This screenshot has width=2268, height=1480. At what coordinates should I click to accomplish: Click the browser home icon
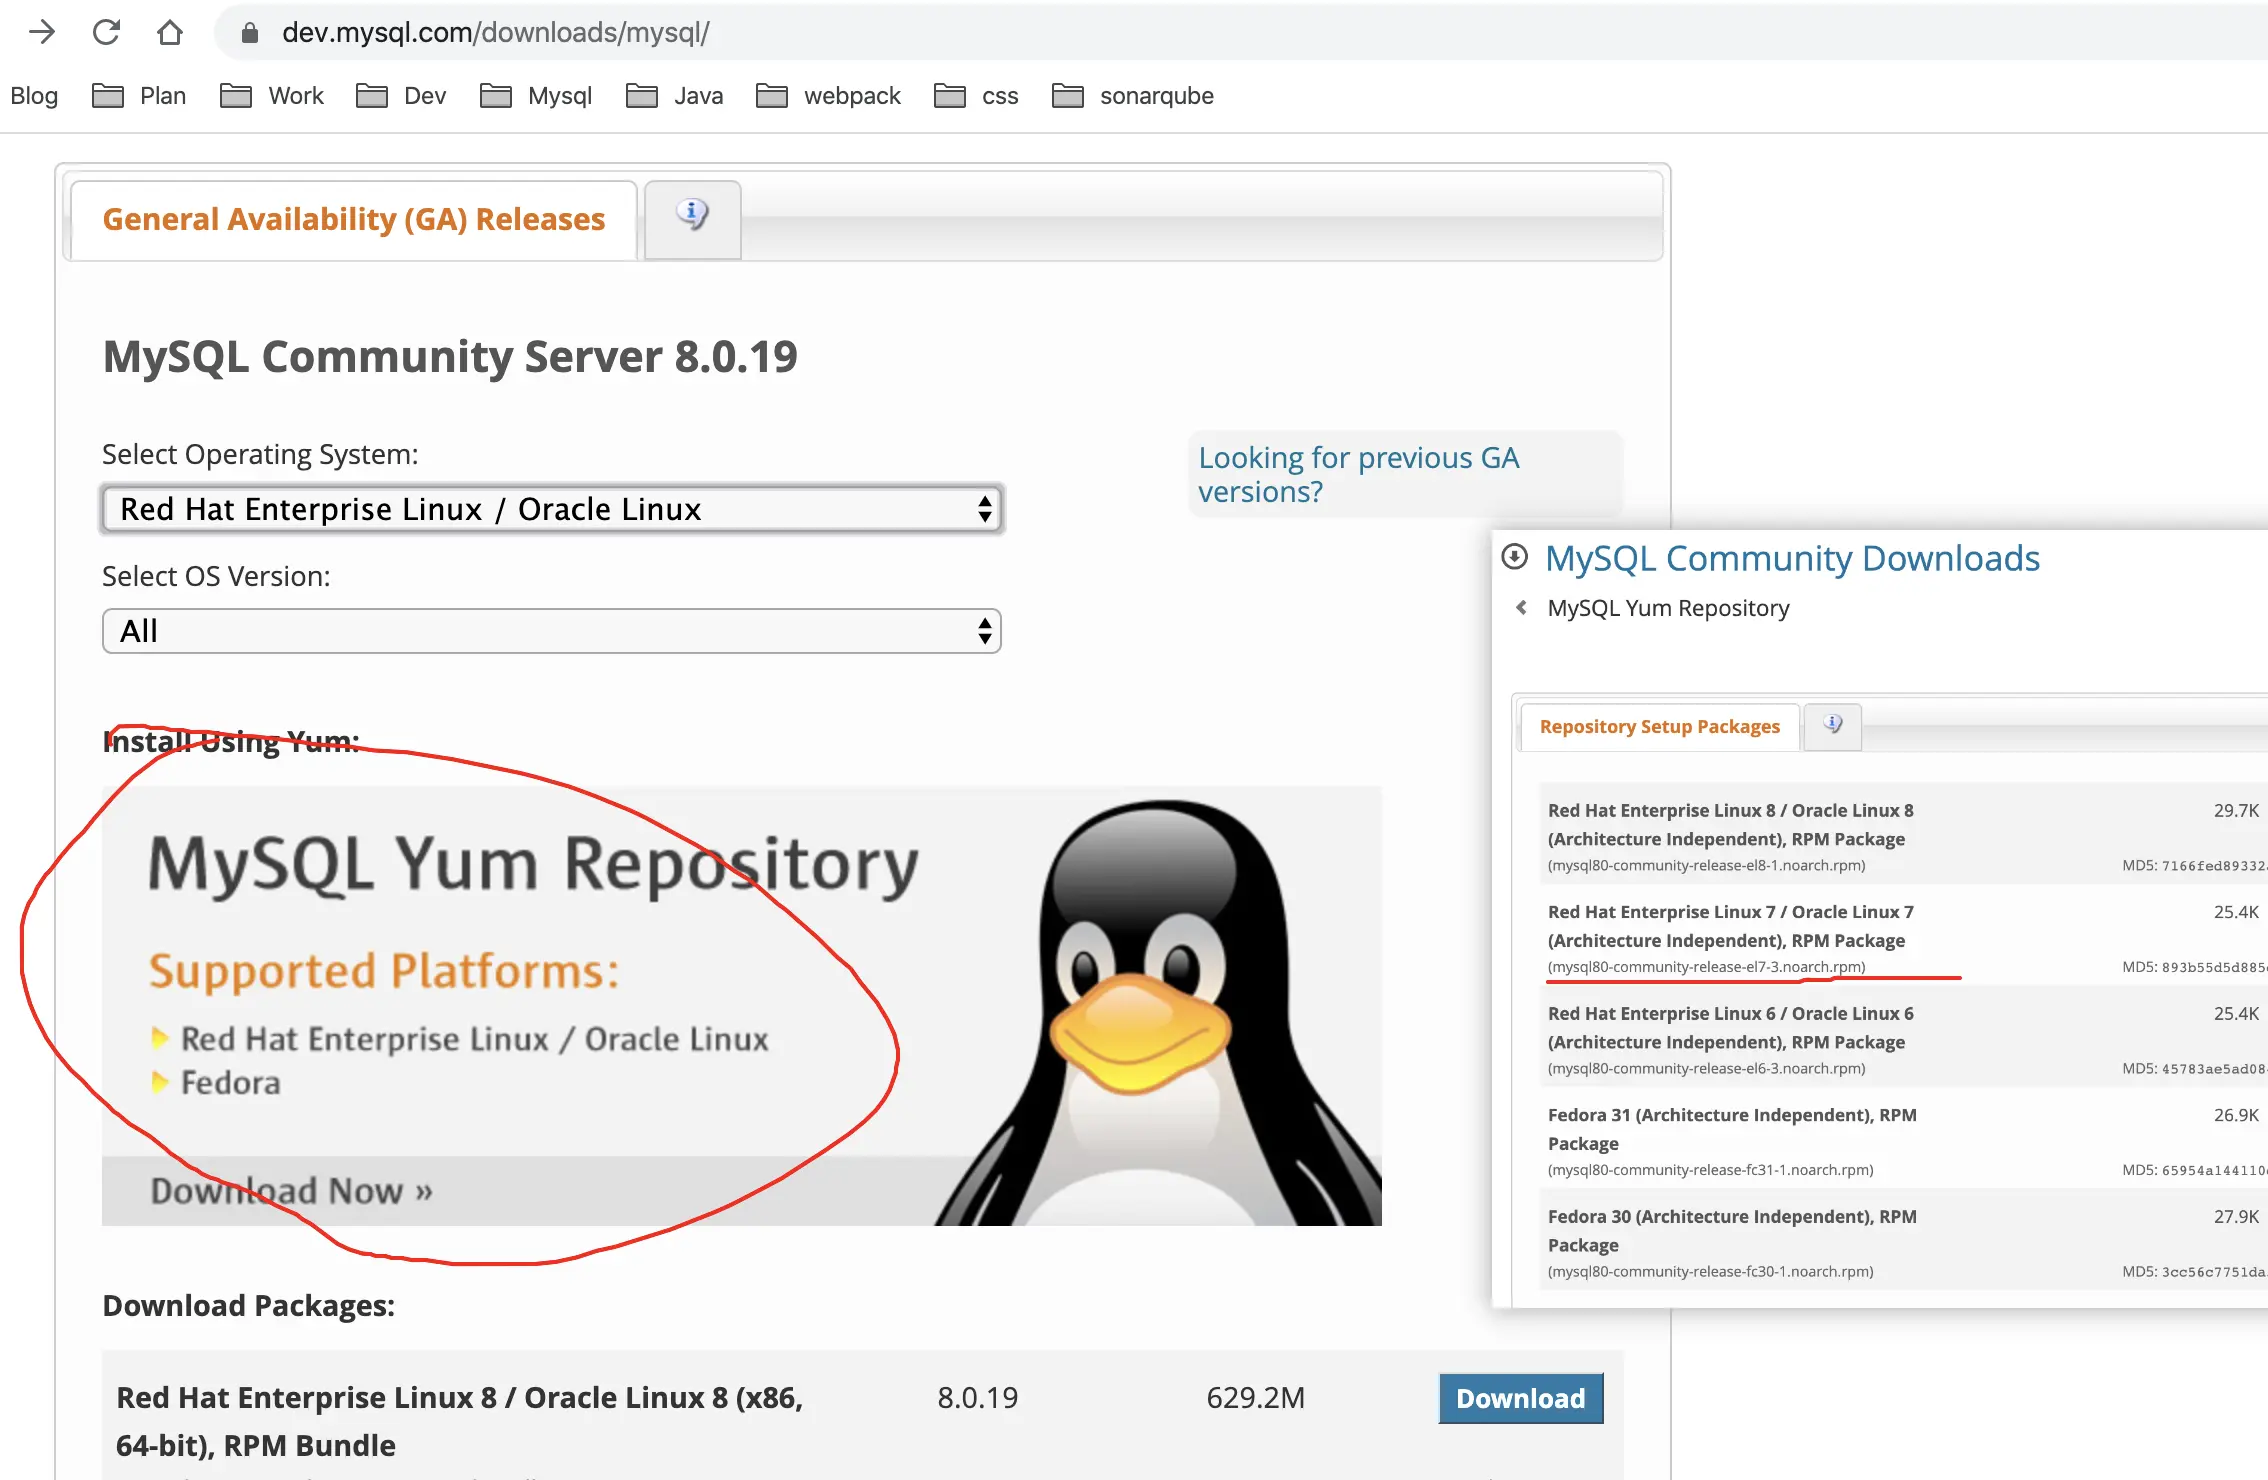pyautogui.click(x=170, y=33)
